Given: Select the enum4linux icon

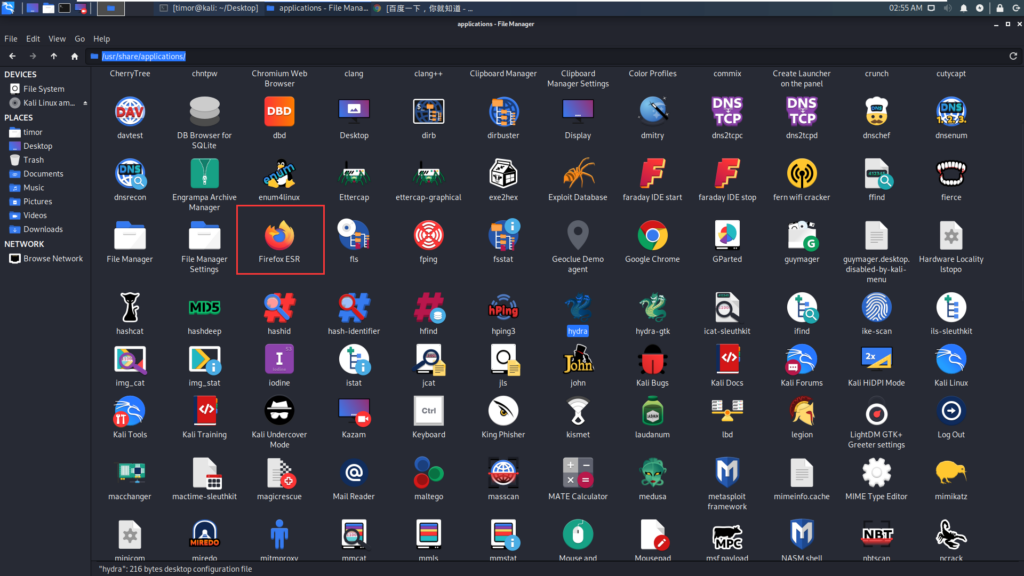Looking at the screenshot, I should [x=279, y=174].
